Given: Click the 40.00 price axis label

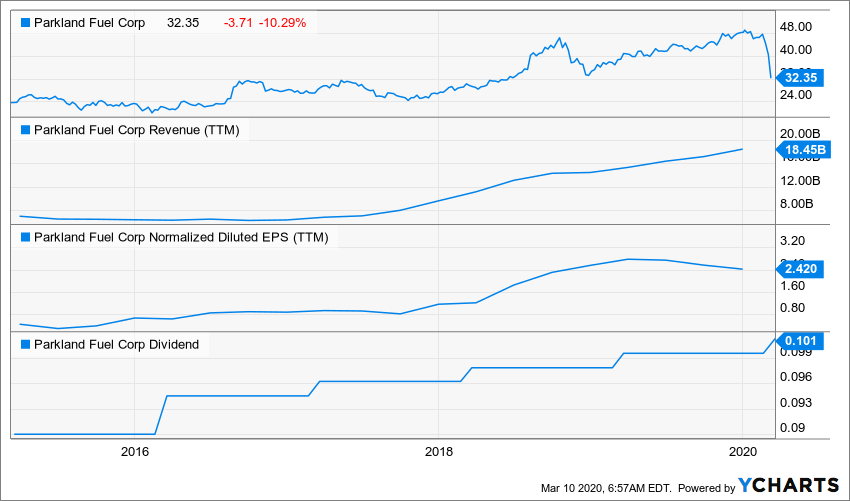Looking at the screenshot, I should pyautogui.click(x=796, y=49).
